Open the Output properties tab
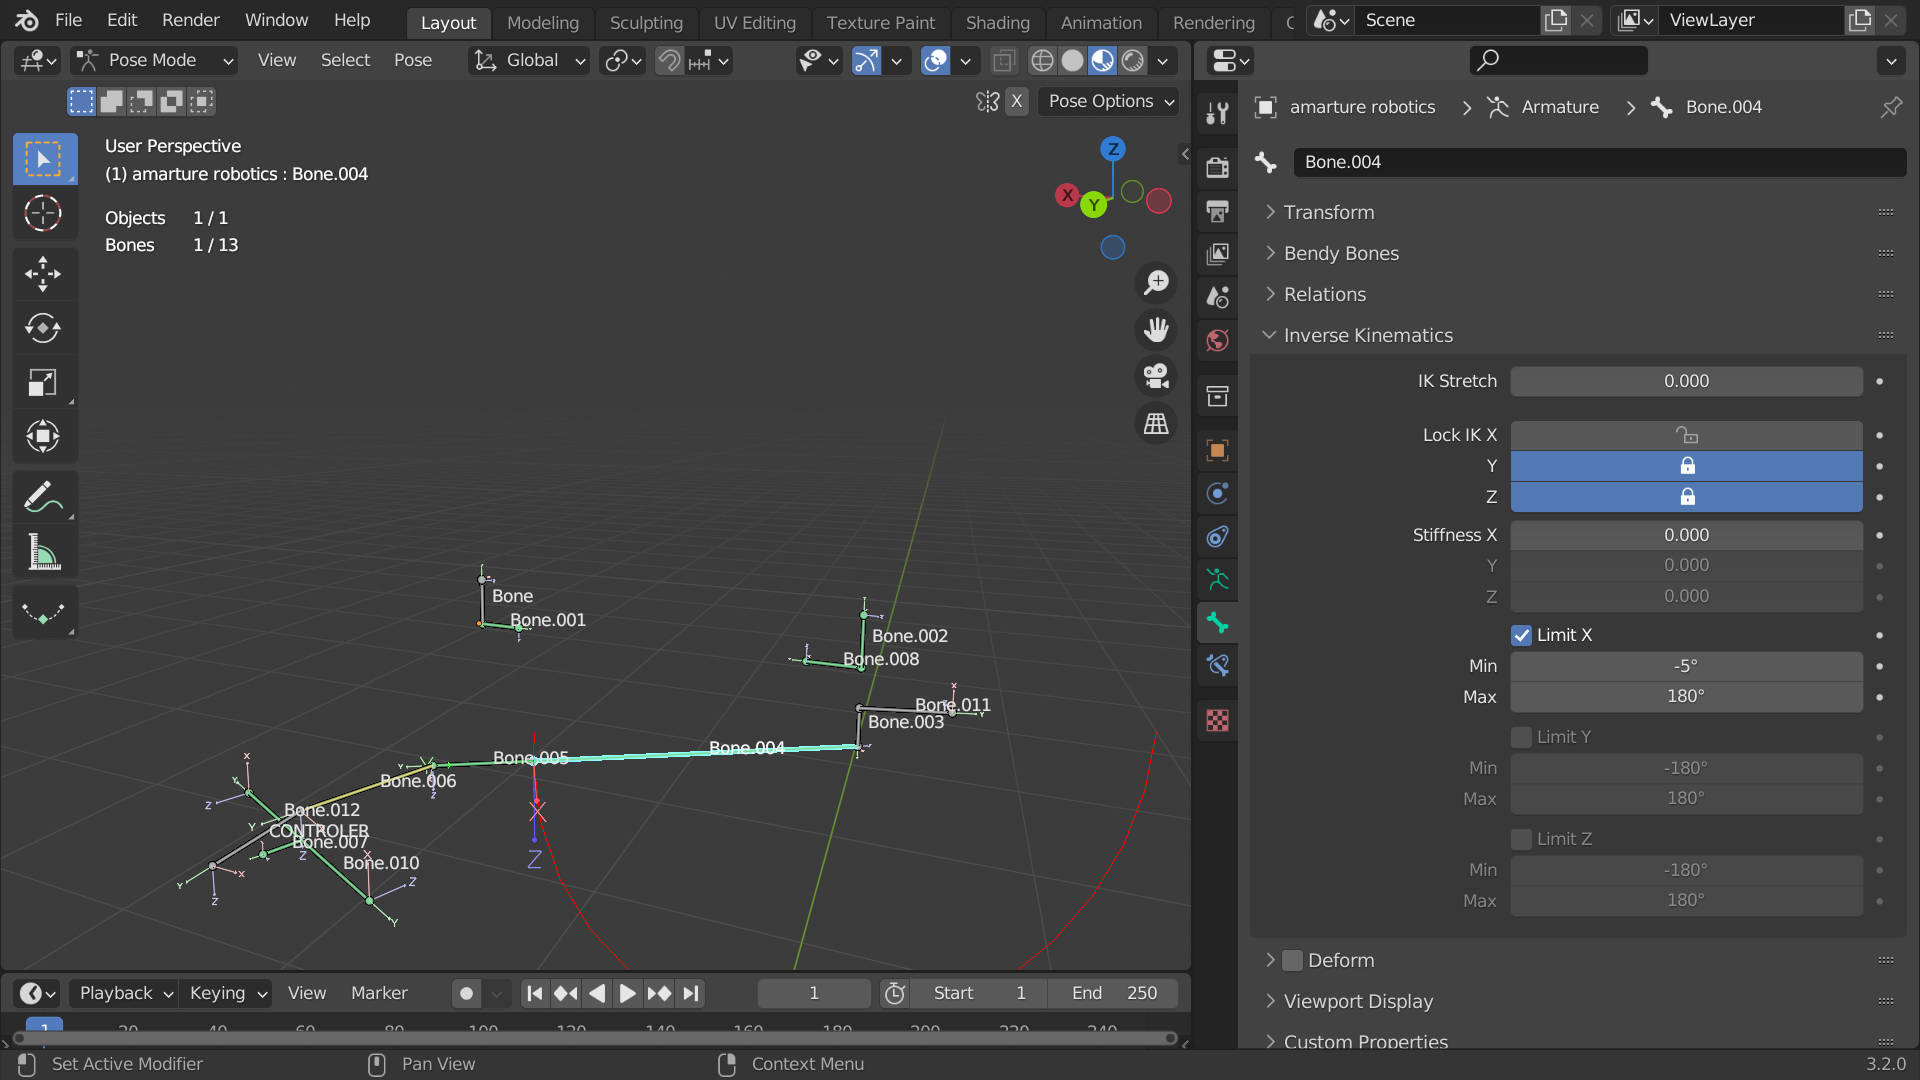This screenshot has height=1080, width=1920. pyautogui.click(x=1217, y=211)
